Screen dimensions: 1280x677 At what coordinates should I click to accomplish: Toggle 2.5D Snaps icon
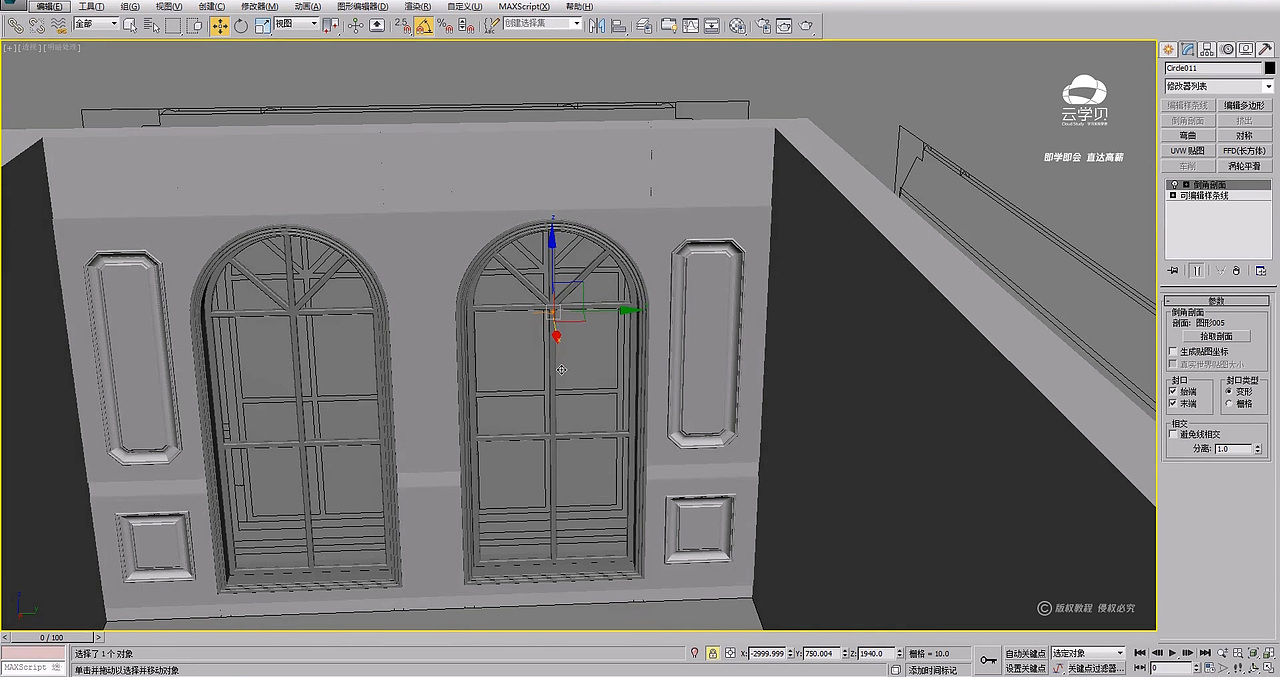403,24
